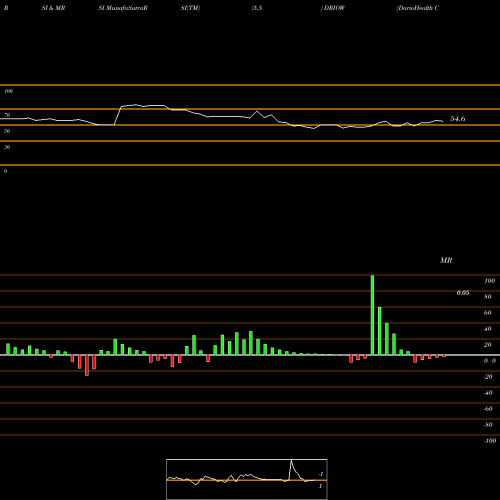Click the current RSI value 54.6
This screenshot has width=500, height=500.
(457, 119)
